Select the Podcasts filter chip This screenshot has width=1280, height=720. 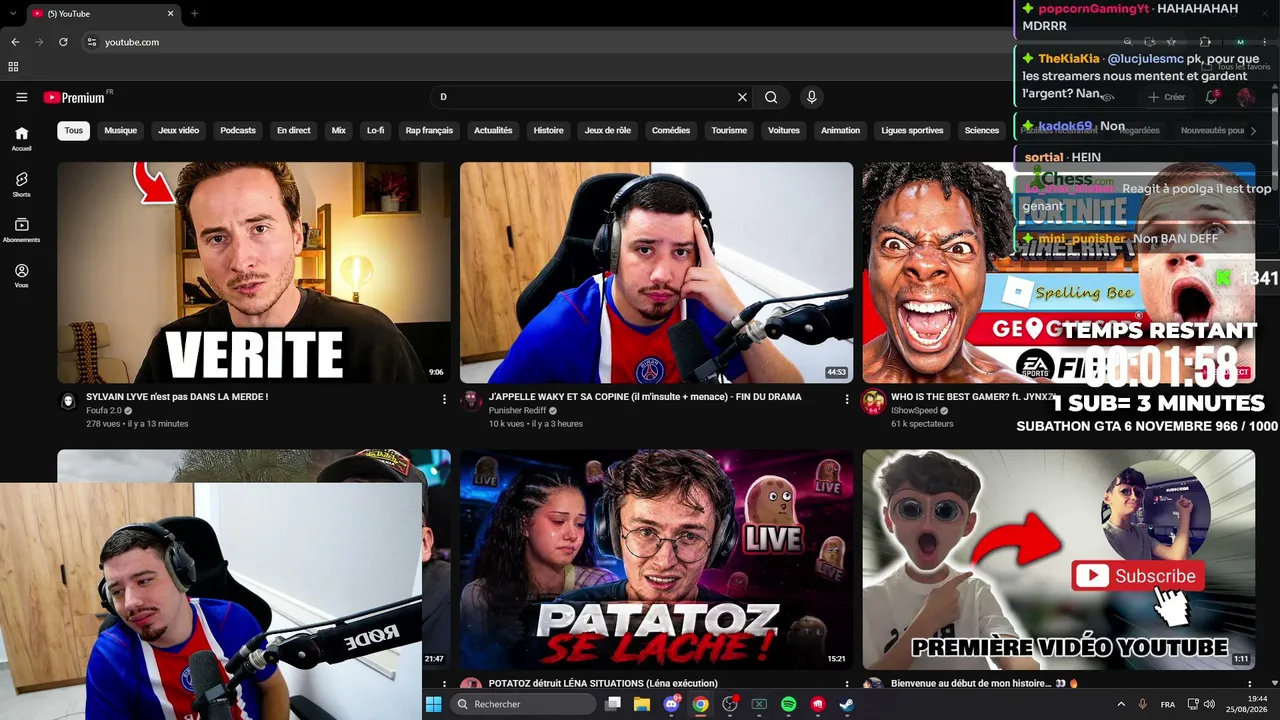pos(238,130)
